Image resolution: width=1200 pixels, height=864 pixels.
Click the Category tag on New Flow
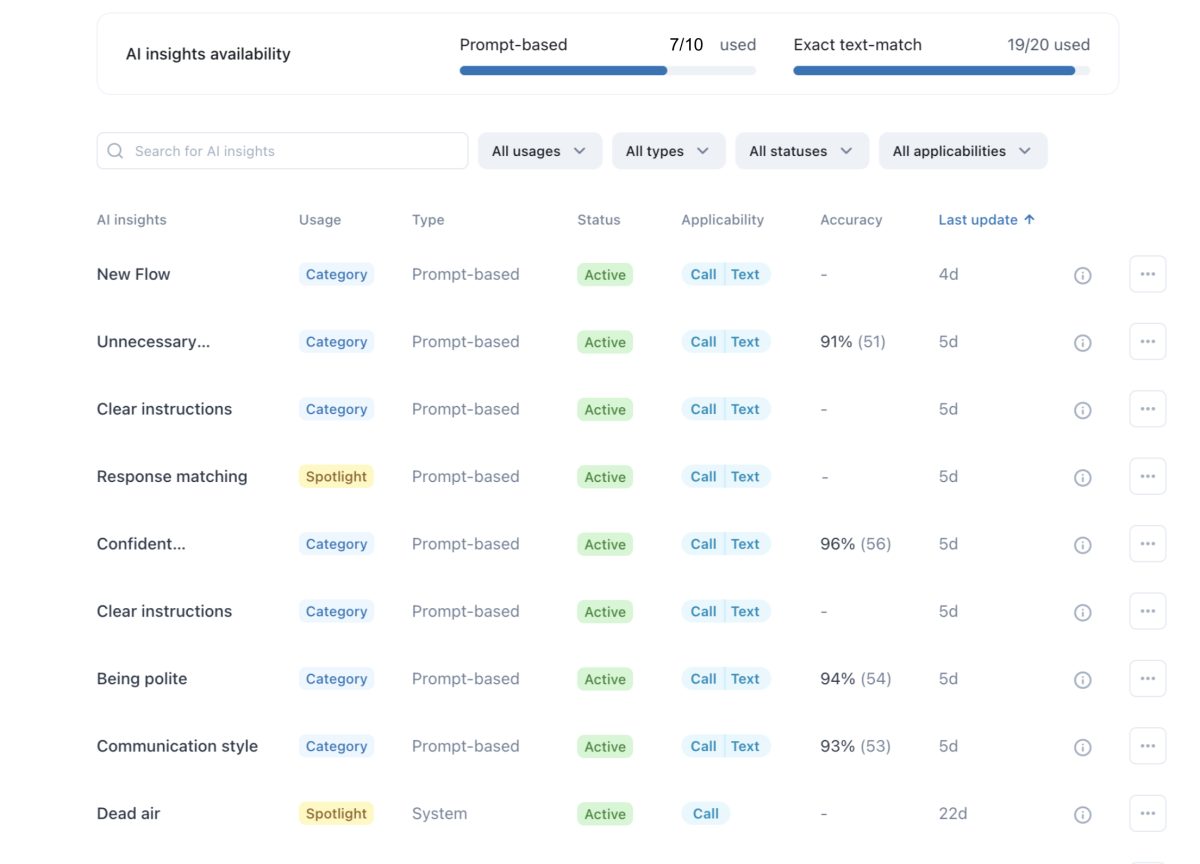[336, 274]
